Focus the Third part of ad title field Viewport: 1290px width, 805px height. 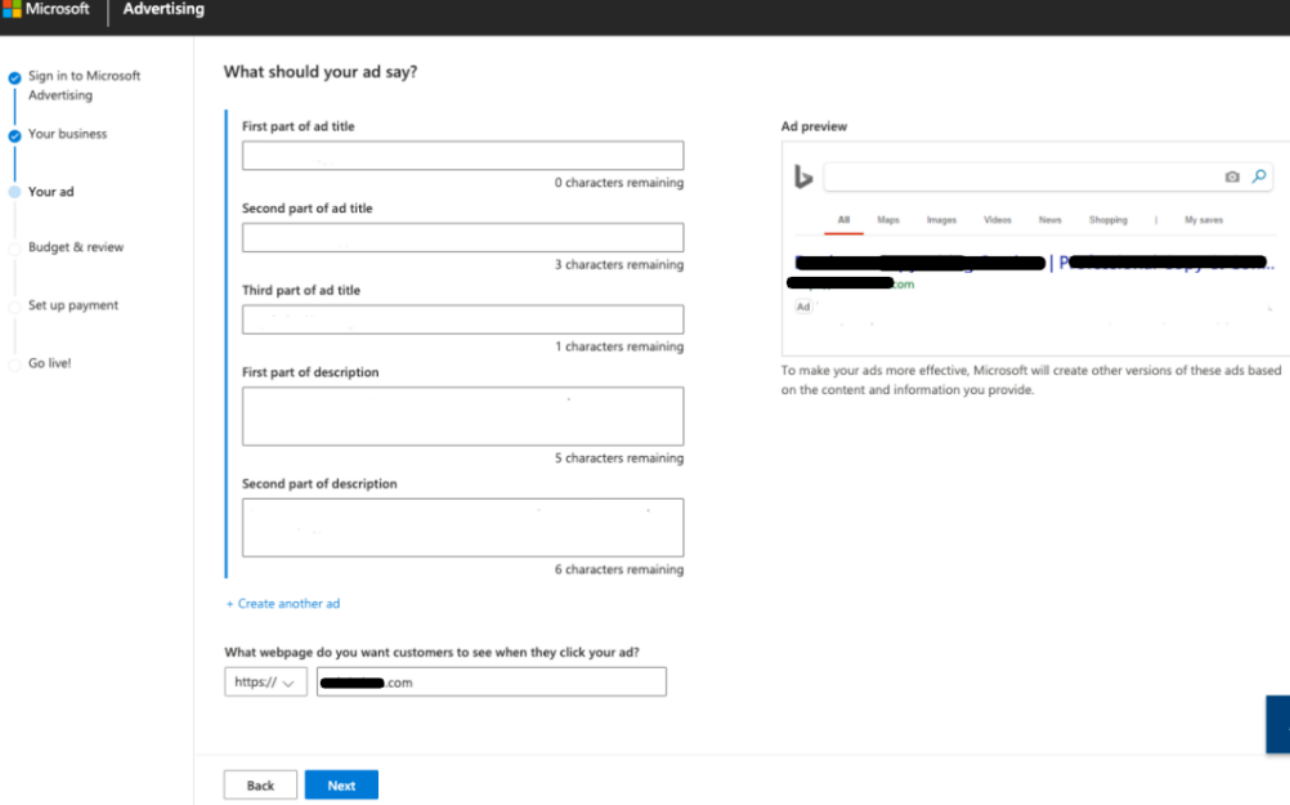click(x=463, y=320)
